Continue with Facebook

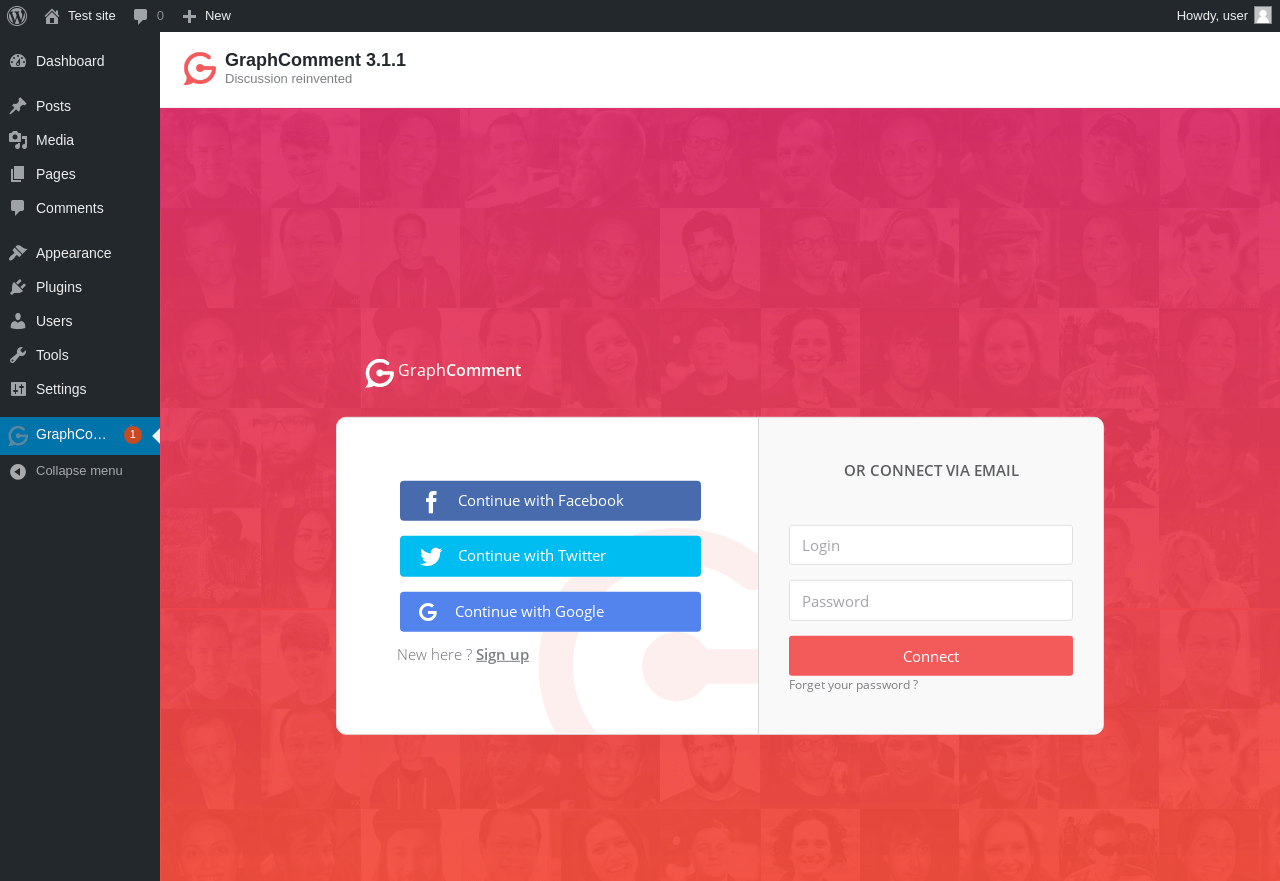(550, 501)
